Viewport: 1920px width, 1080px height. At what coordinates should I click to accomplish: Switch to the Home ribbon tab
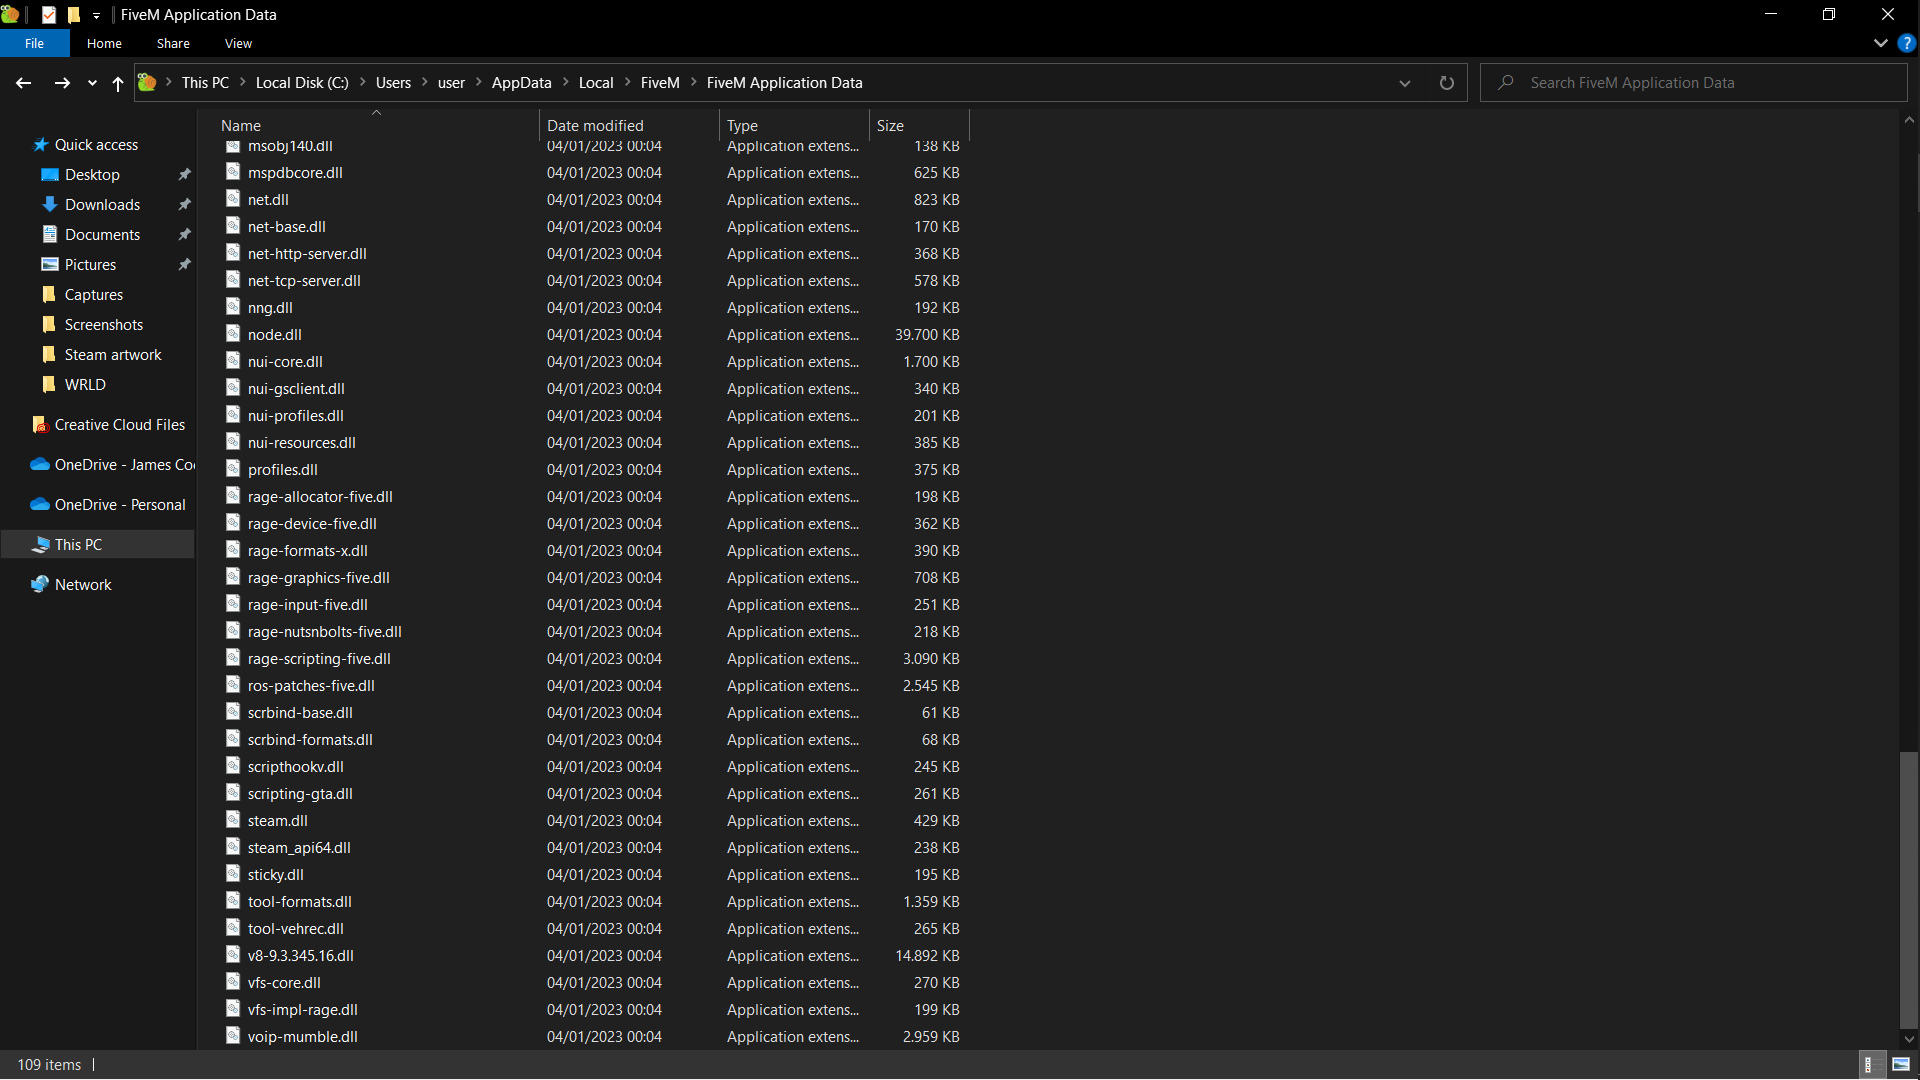104,43
